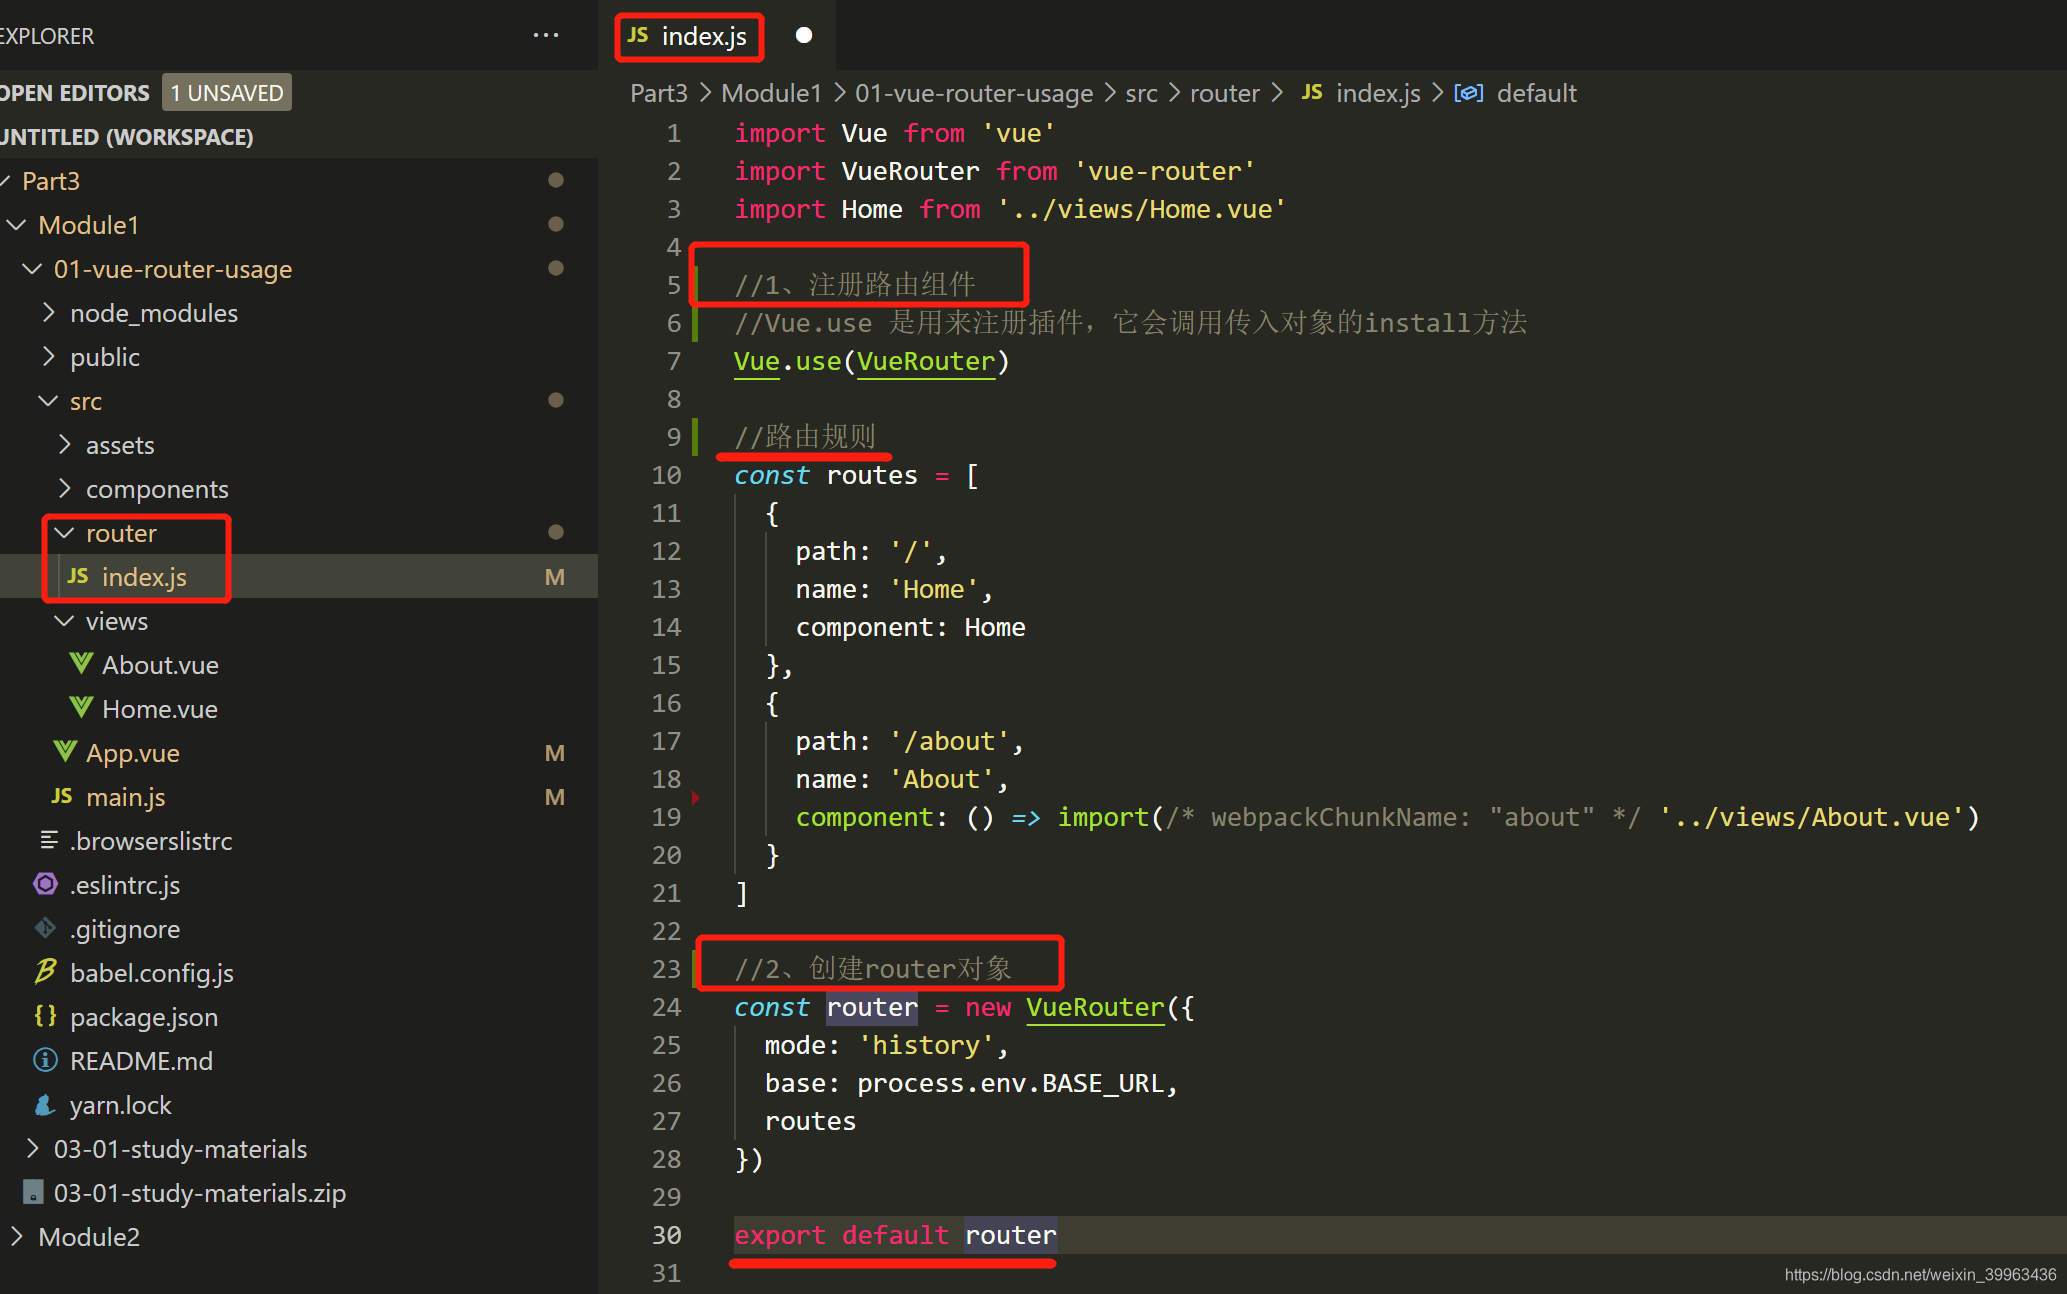Open Explorer more actions ellipsis menu
2067x1294 pixels.
click(x=546, y=35)
